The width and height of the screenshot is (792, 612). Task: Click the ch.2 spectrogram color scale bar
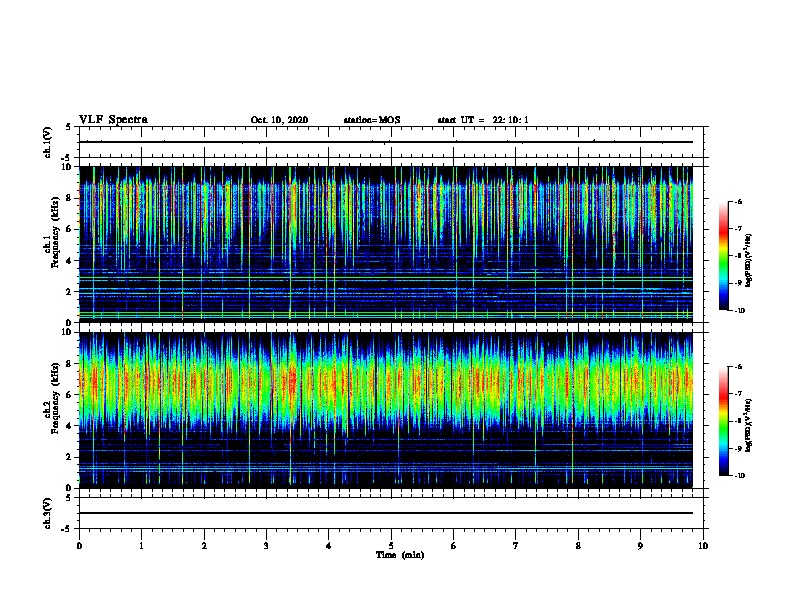tap(723, 421)
